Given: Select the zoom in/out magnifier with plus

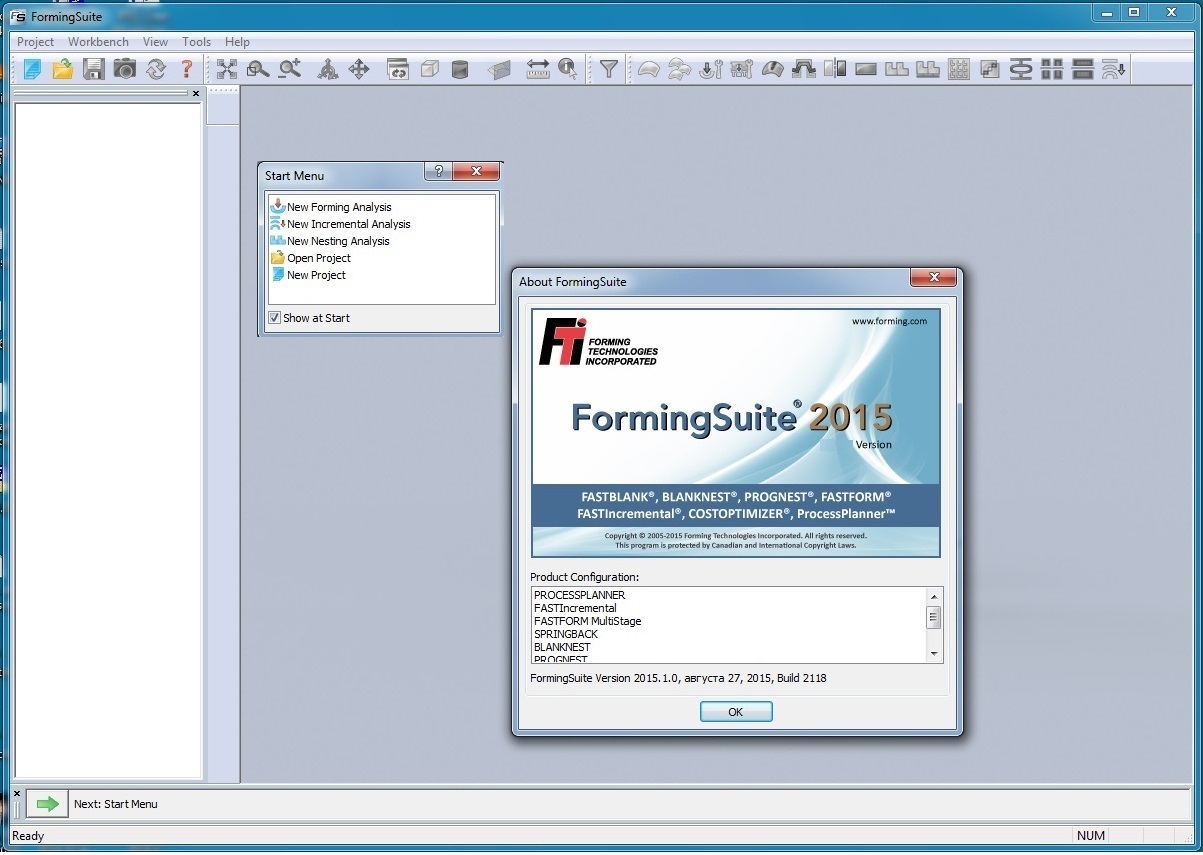Looking at the screenshot, I should pyautogui.click(x=290, y=69).
